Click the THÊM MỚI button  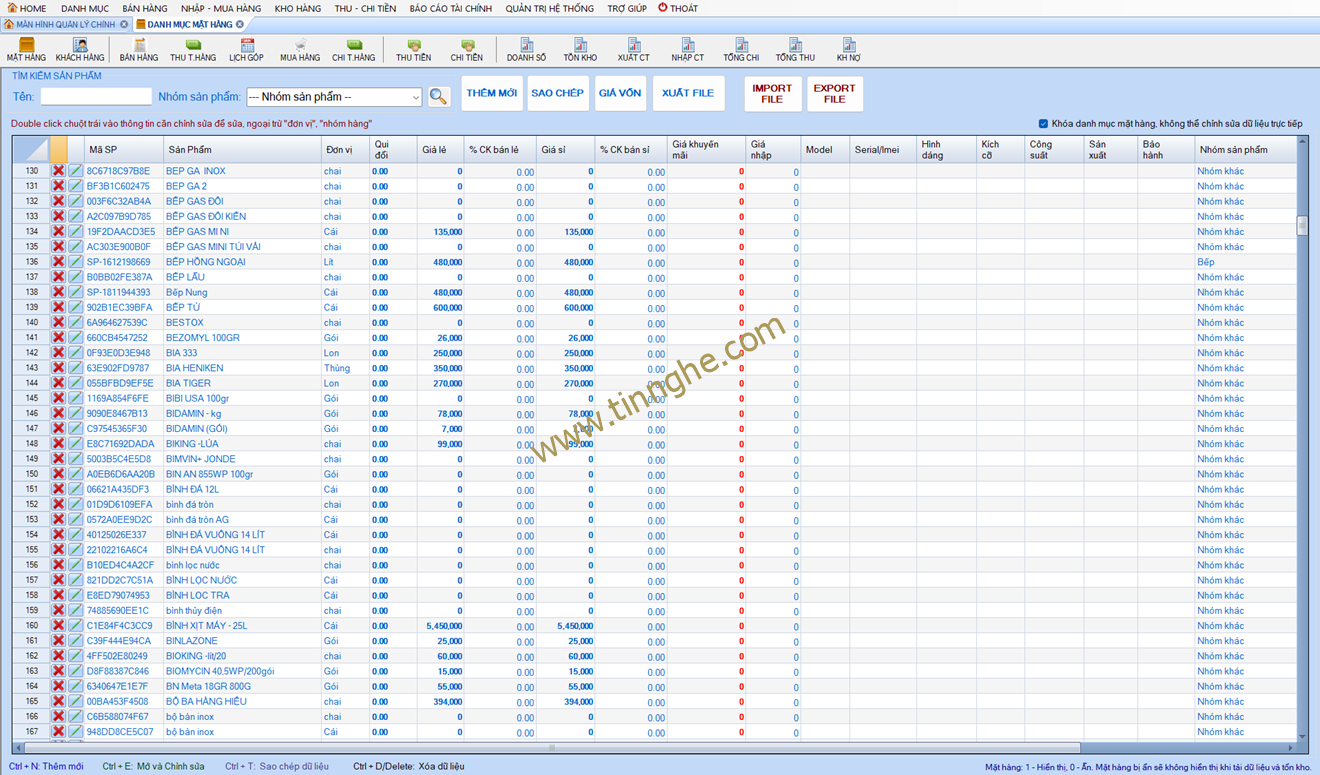point(491,93)
